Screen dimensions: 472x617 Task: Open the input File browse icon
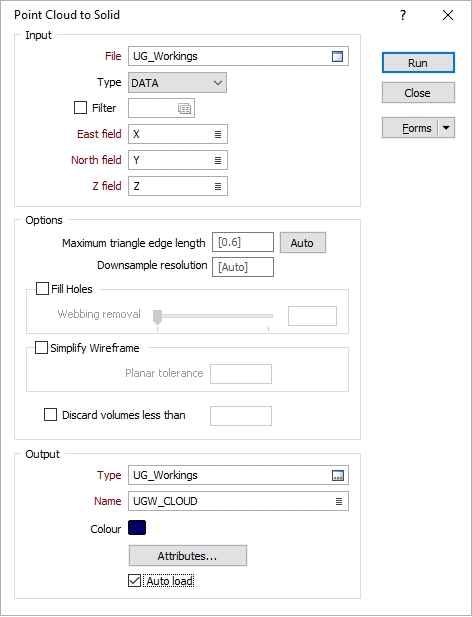tap(337, 56)
